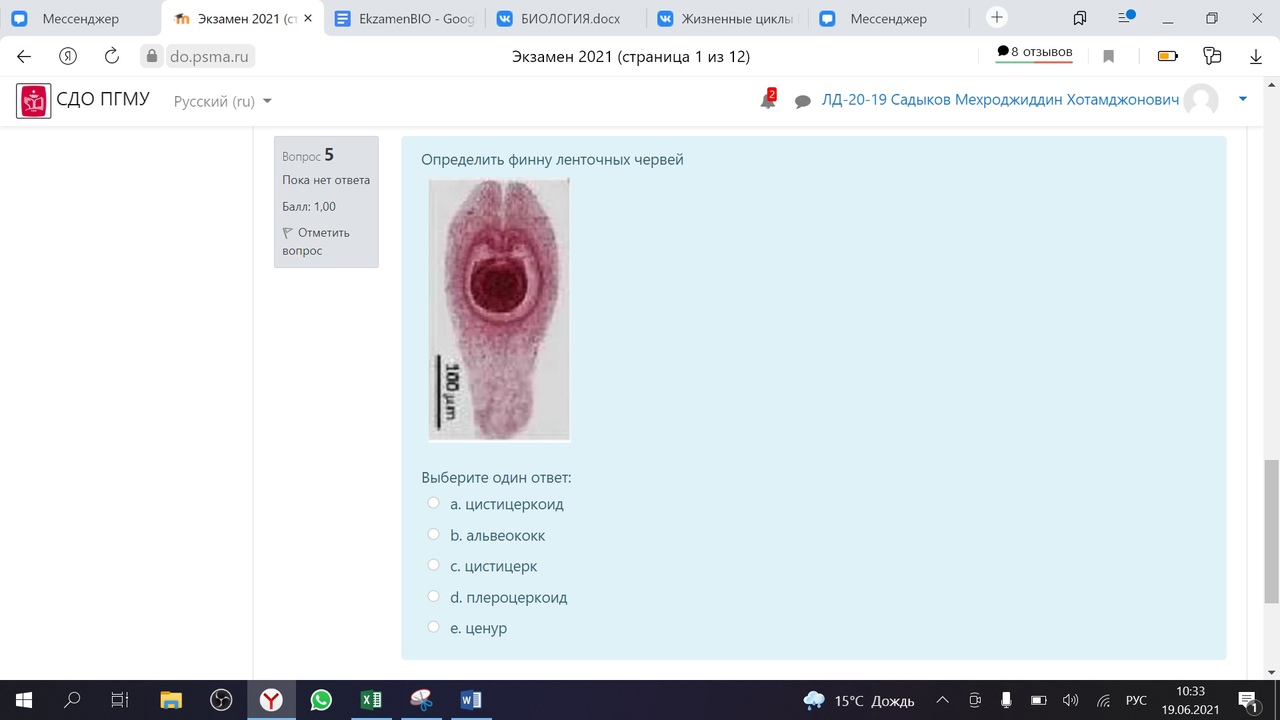Open Excel from taskbar
1280x720 pixels.
371,700
